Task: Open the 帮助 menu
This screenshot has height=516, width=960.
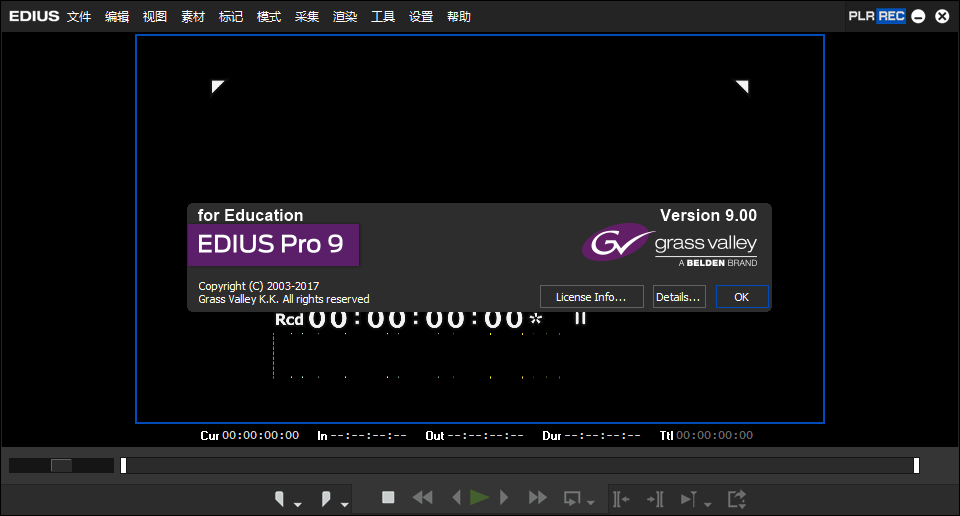Action: (x=459, y=17)
